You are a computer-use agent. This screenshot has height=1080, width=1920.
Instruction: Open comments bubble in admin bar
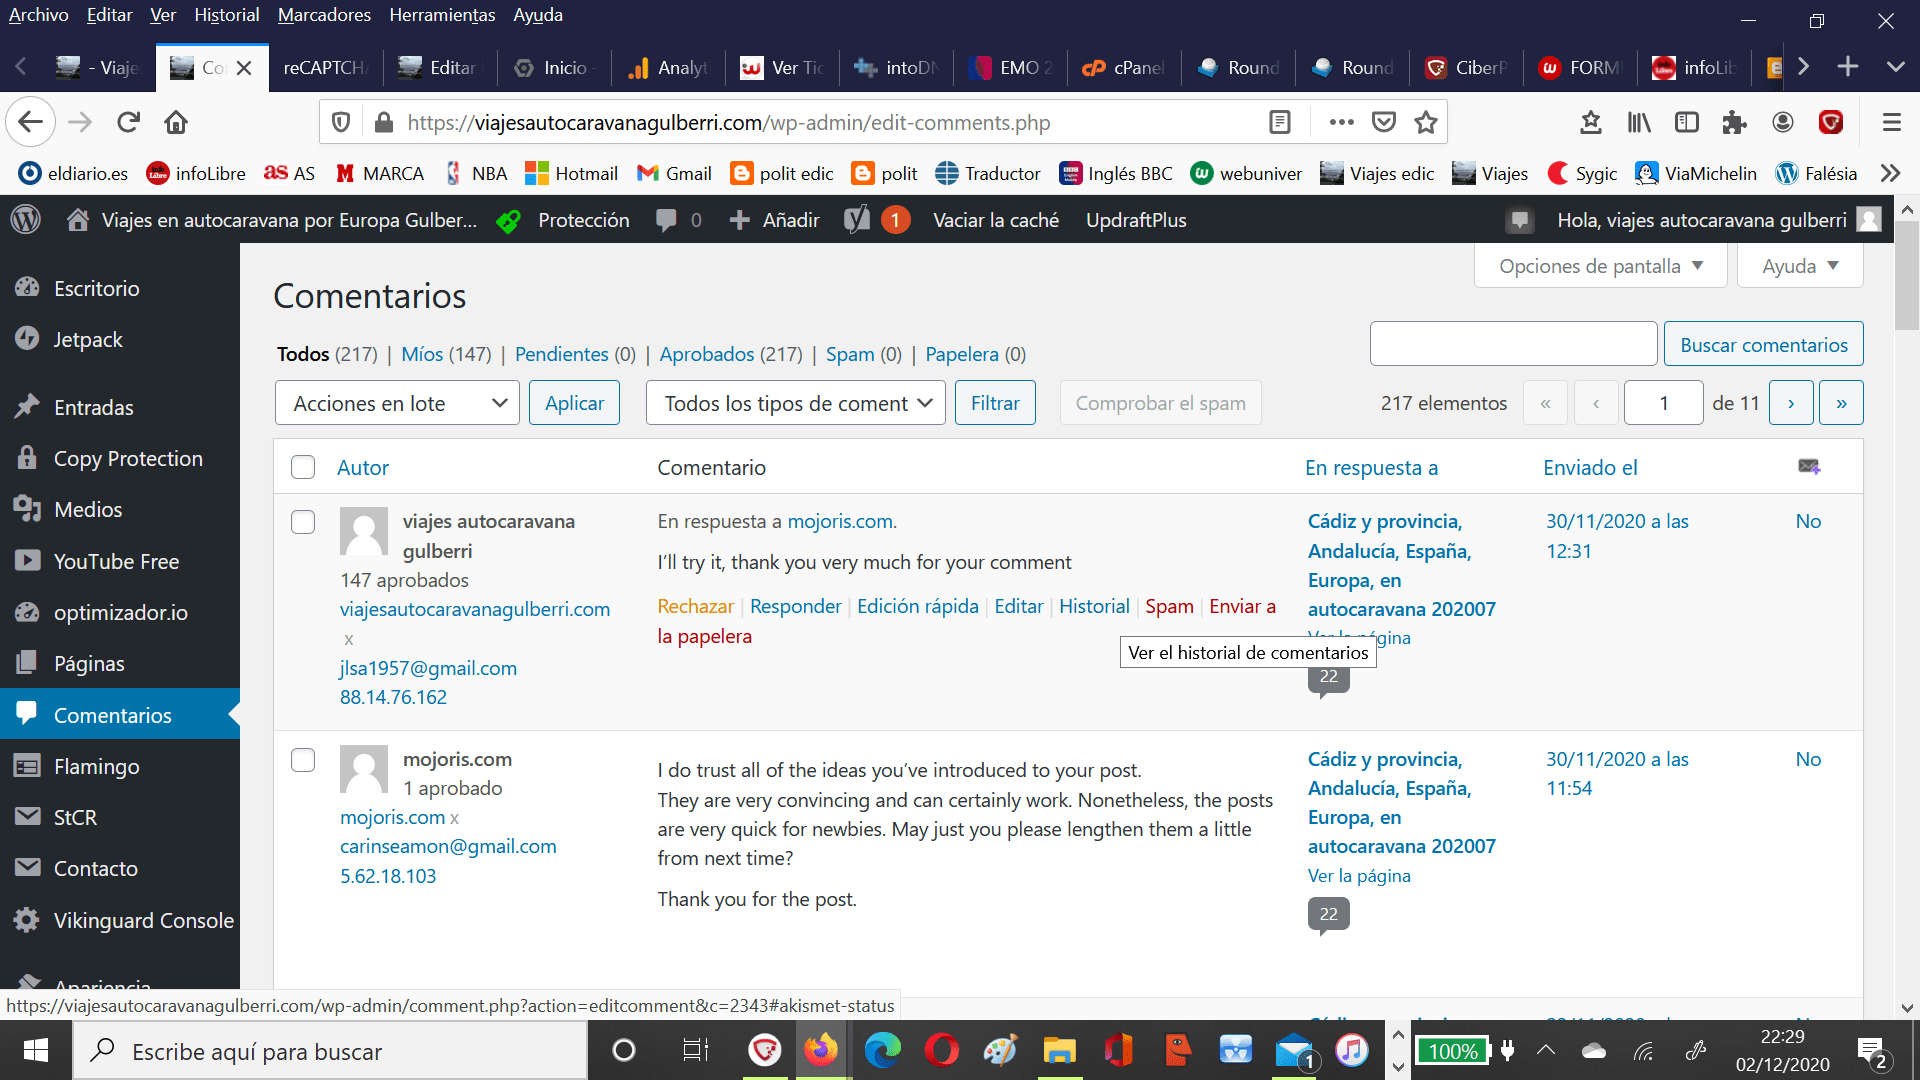(679, 220)
